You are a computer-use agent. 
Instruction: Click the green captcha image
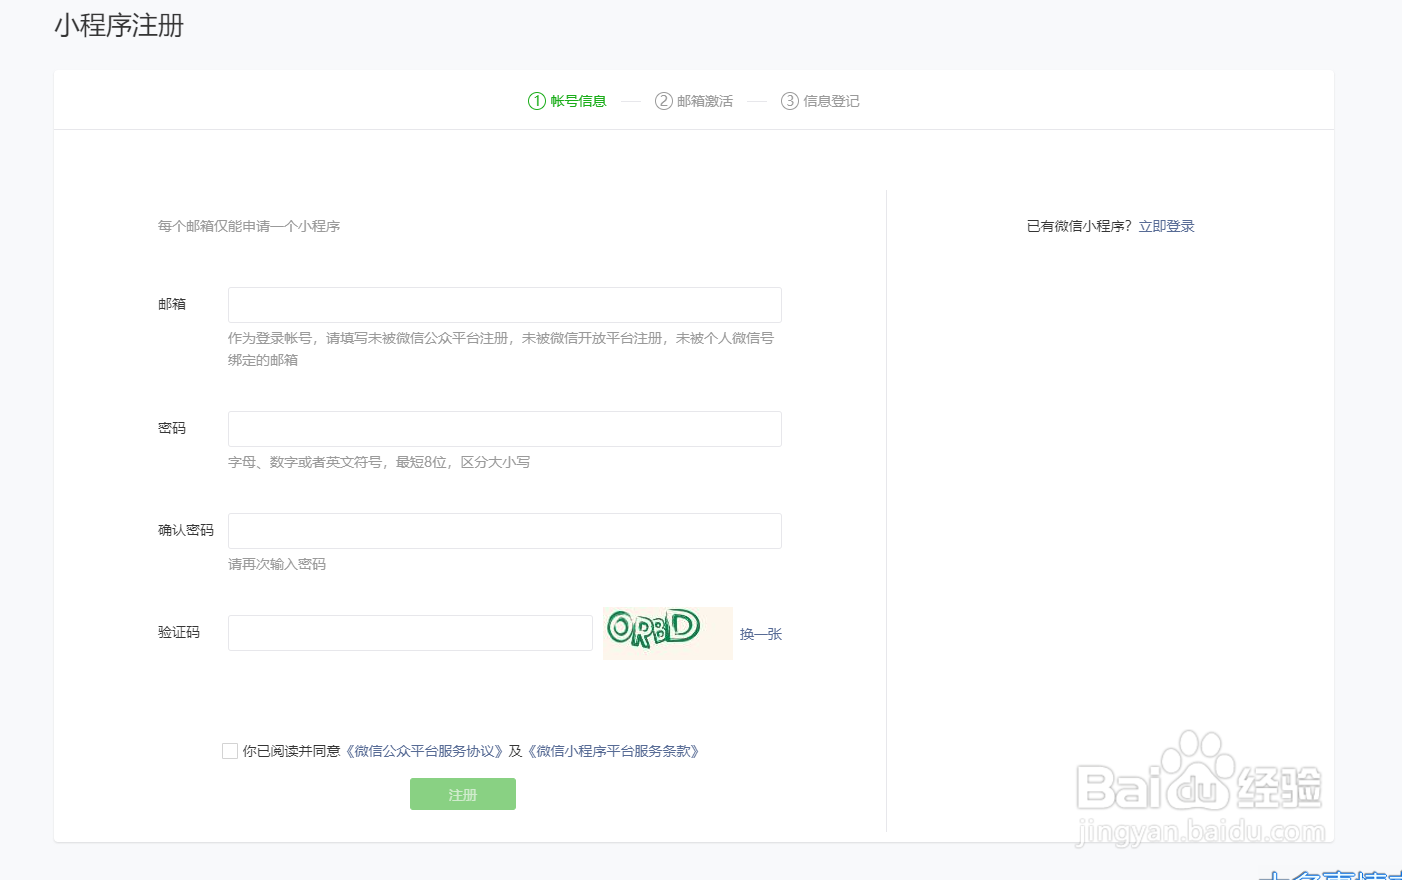pyautogui.click(x=668, y=633)
